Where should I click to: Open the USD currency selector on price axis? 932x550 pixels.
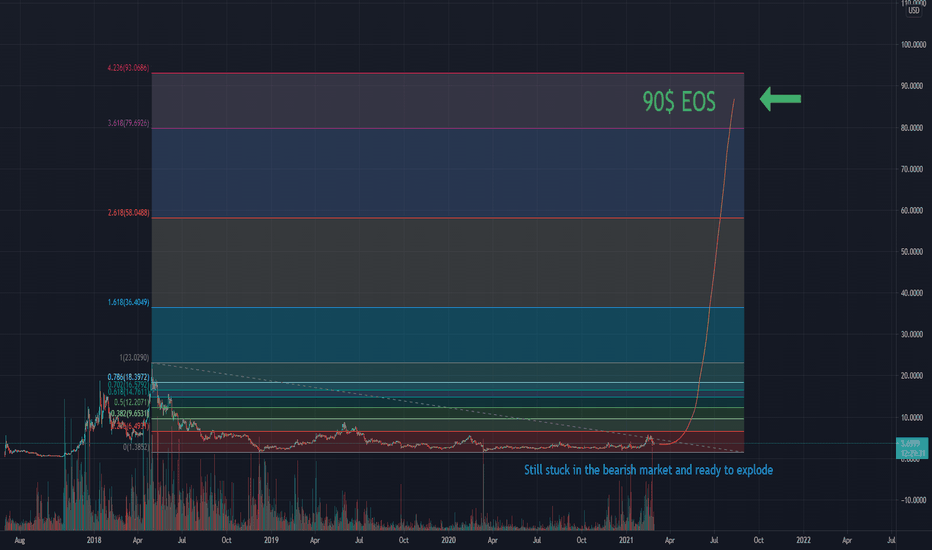(x=914, y=11)
